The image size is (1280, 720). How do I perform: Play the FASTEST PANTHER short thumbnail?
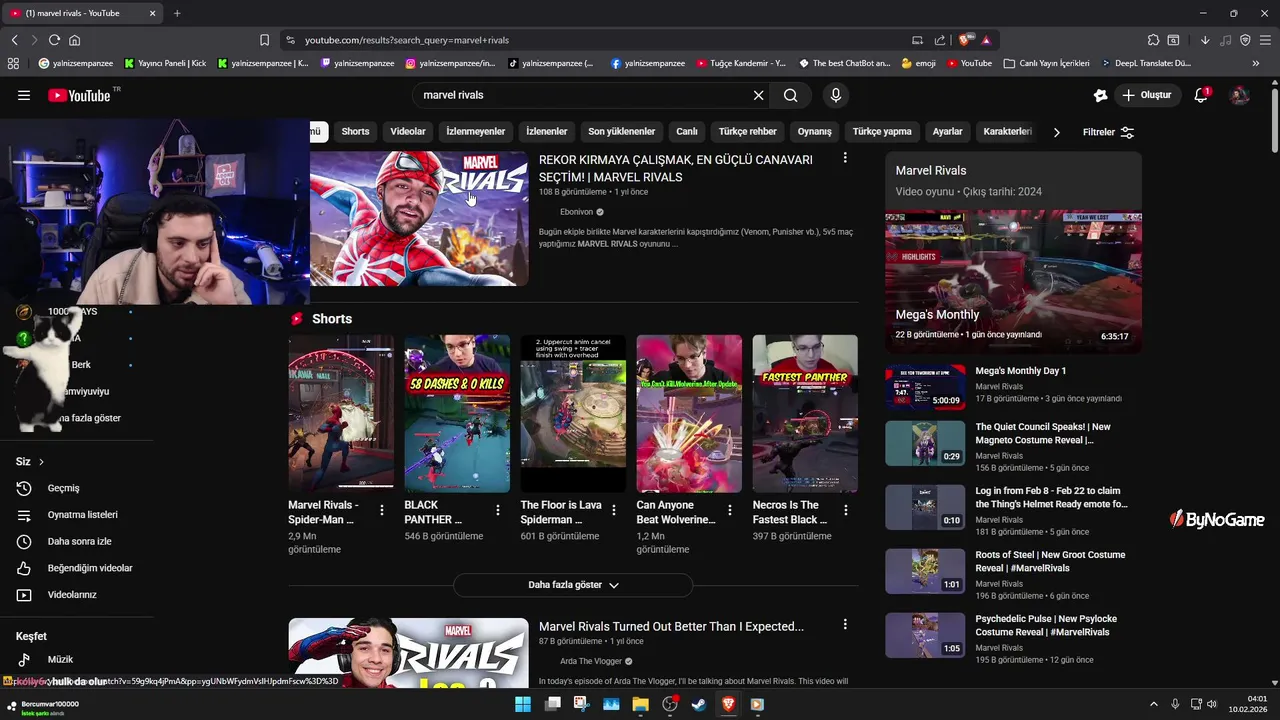point(805,413)
